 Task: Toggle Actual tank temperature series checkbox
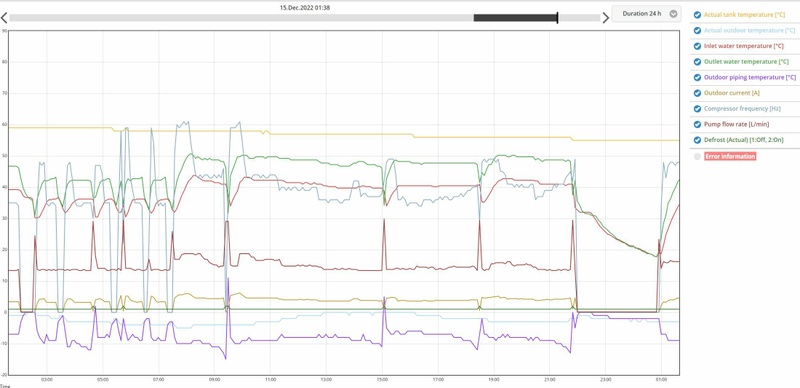point(697,15)
